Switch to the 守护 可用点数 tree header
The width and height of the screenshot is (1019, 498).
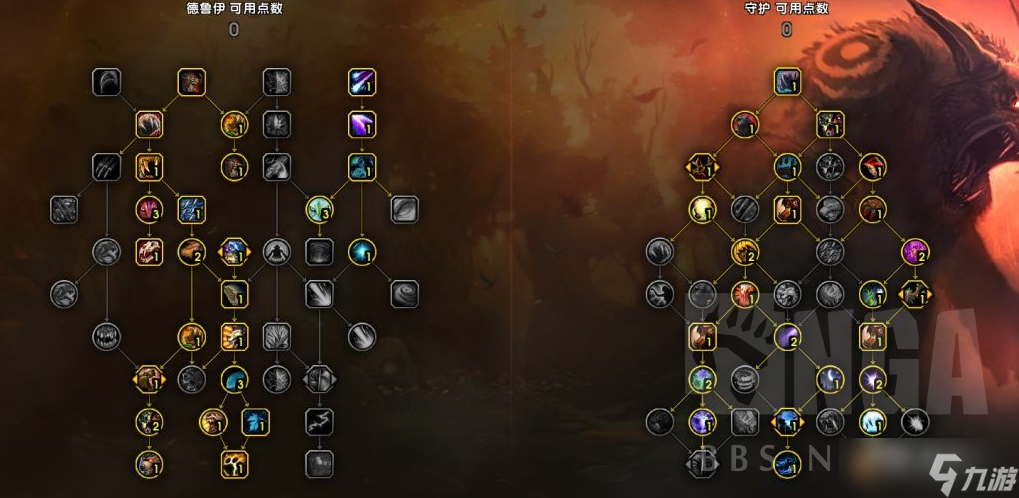pyautogui.click(x=787, y=8)
